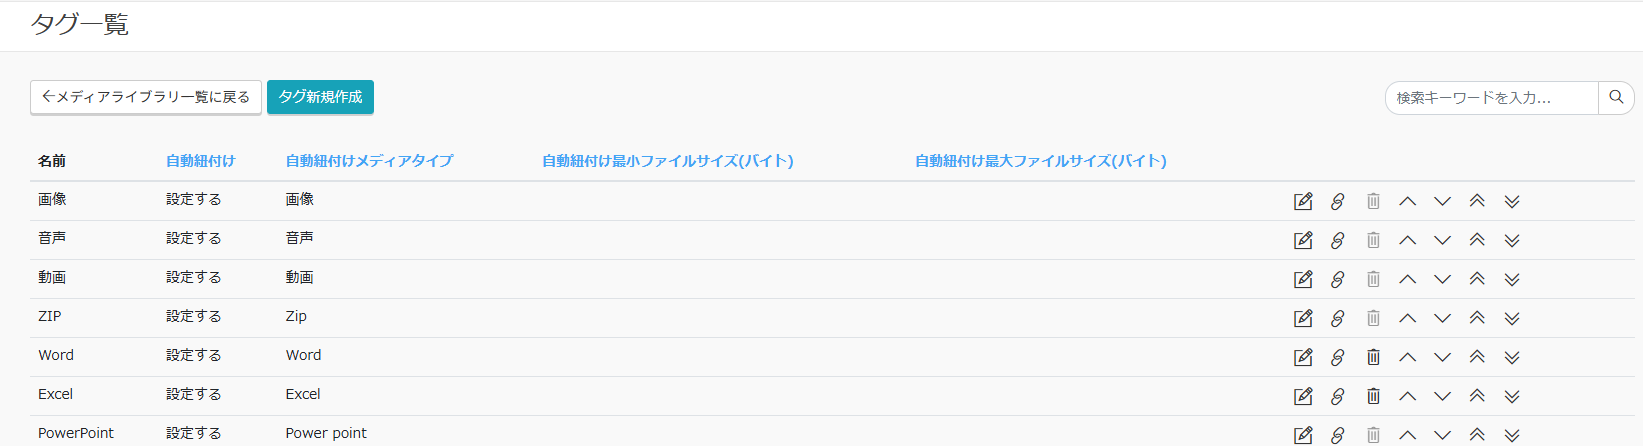Move the 音声 tag to the top
Screen dimensions: 1643x446
1477,240
